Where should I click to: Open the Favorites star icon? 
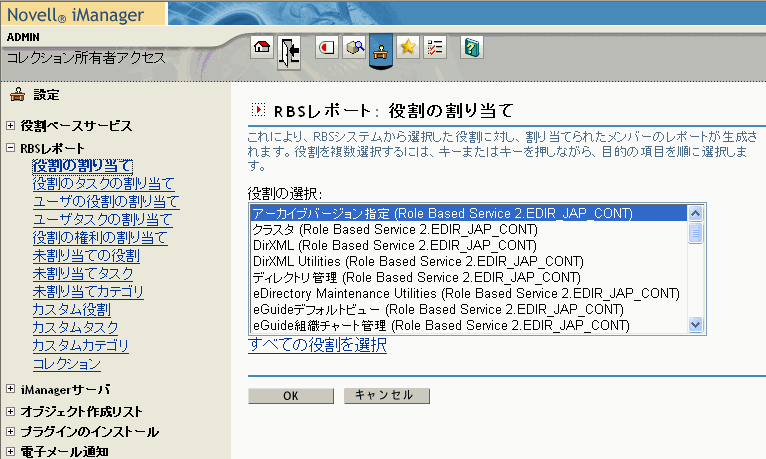(408, 47)
